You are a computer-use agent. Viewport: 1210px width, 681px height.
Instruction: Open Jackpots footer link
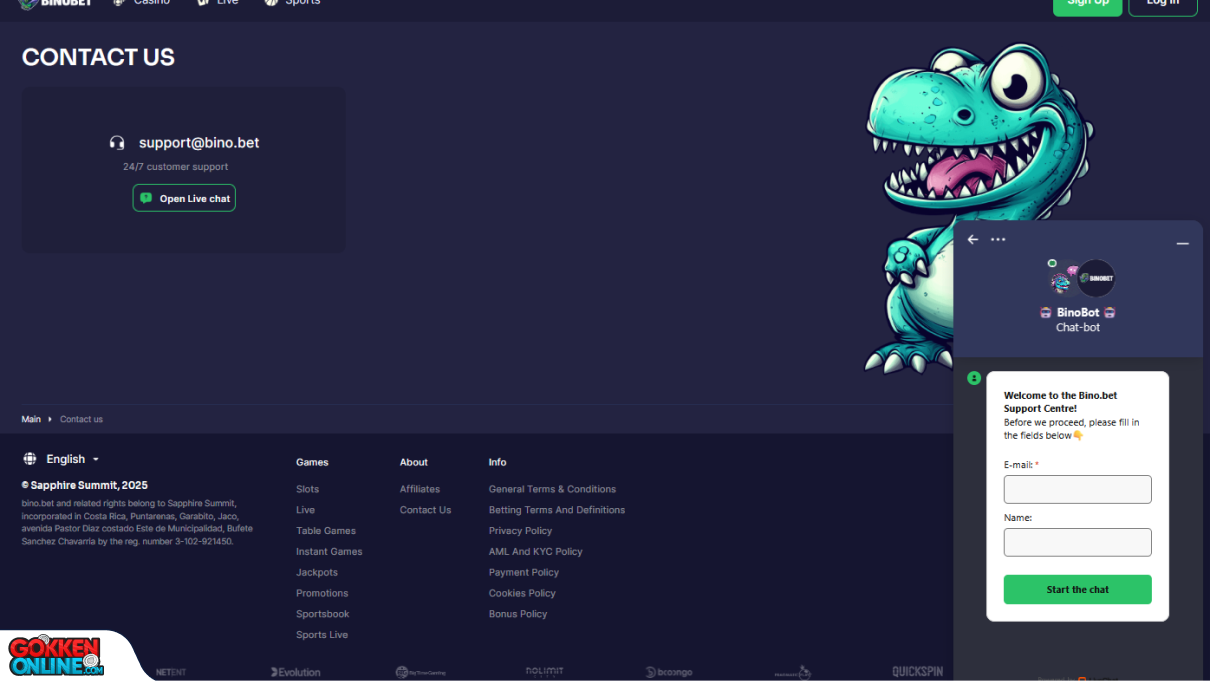click(x=317, y=573)
